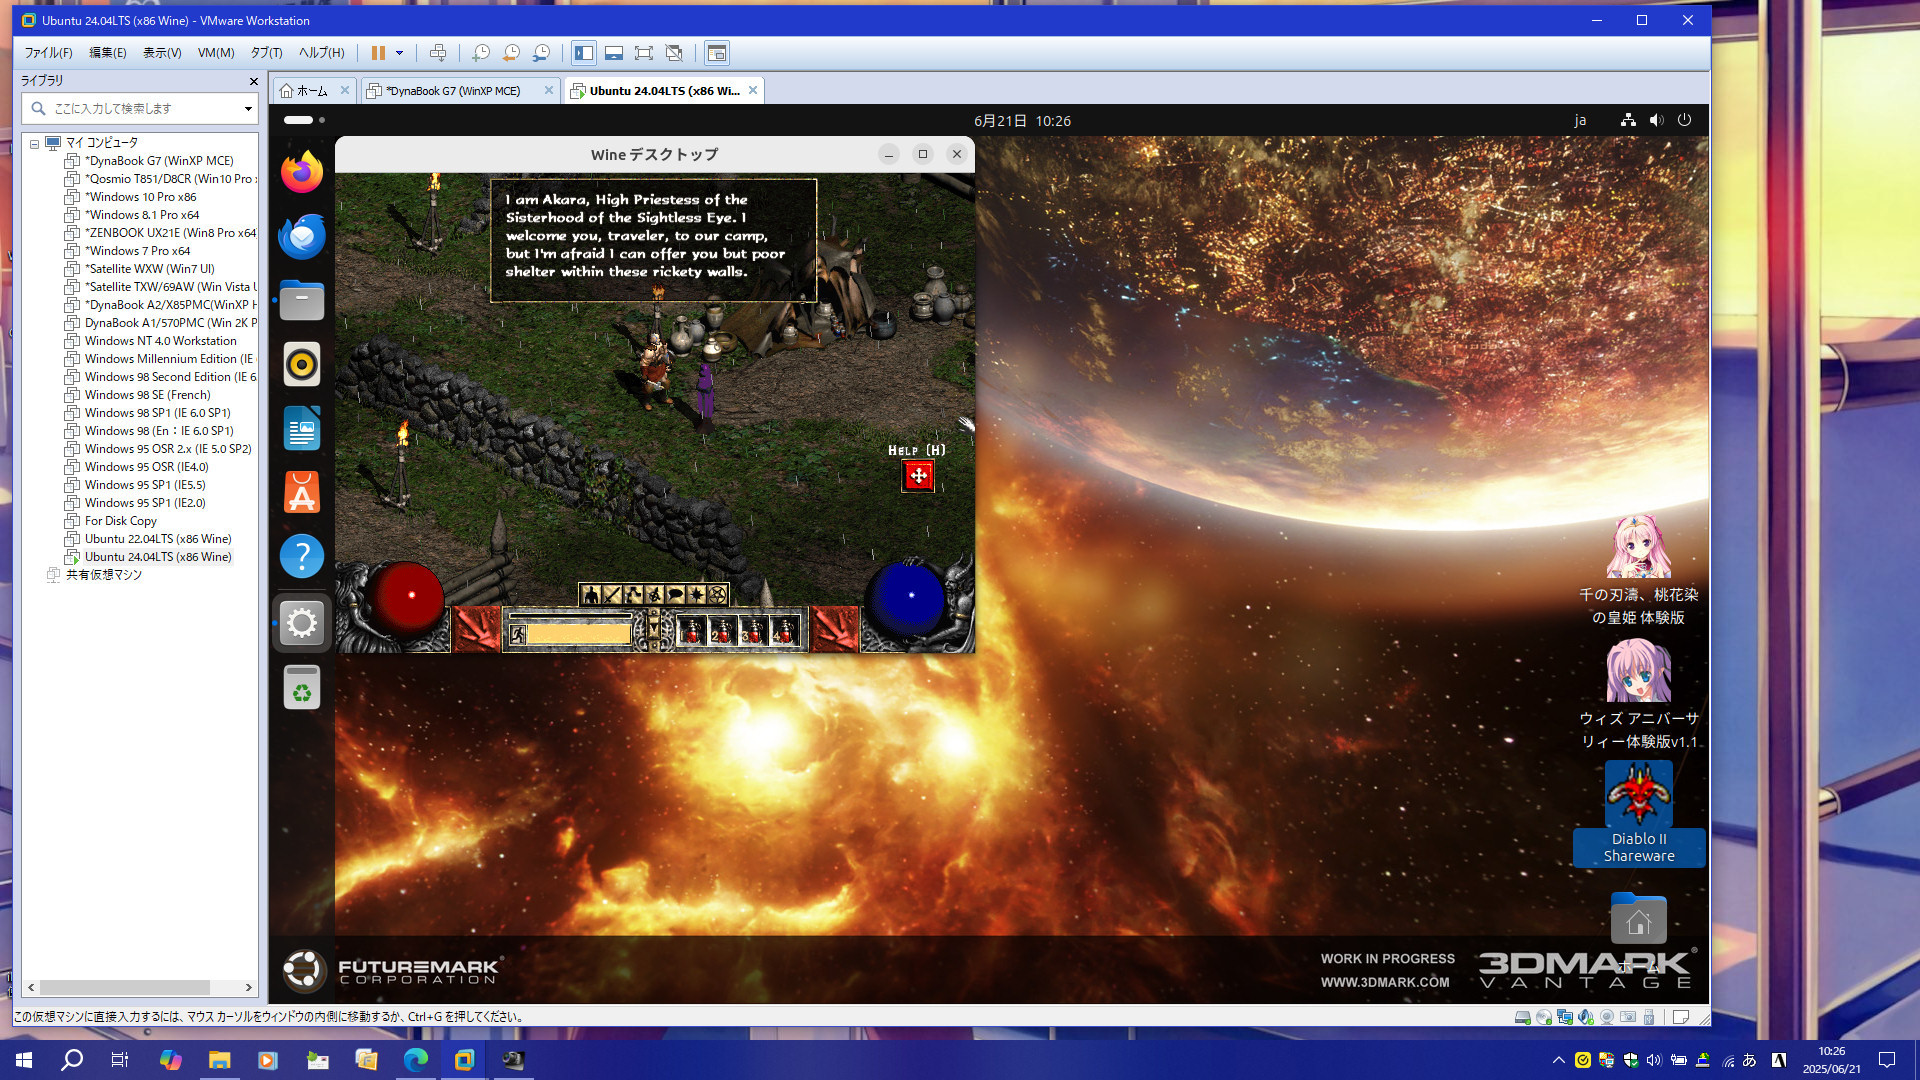Select 共有仮想マシン in the library tree
The image size is (1920, 1080).
(x=103, y=575)
